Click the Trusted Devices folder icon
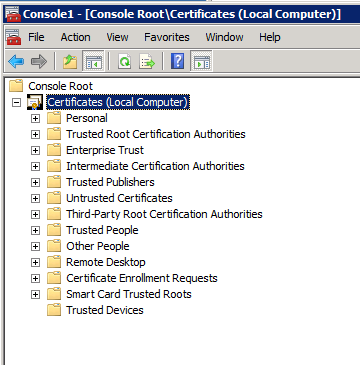This screenshot has width=360, height=365. click(54, 310)
